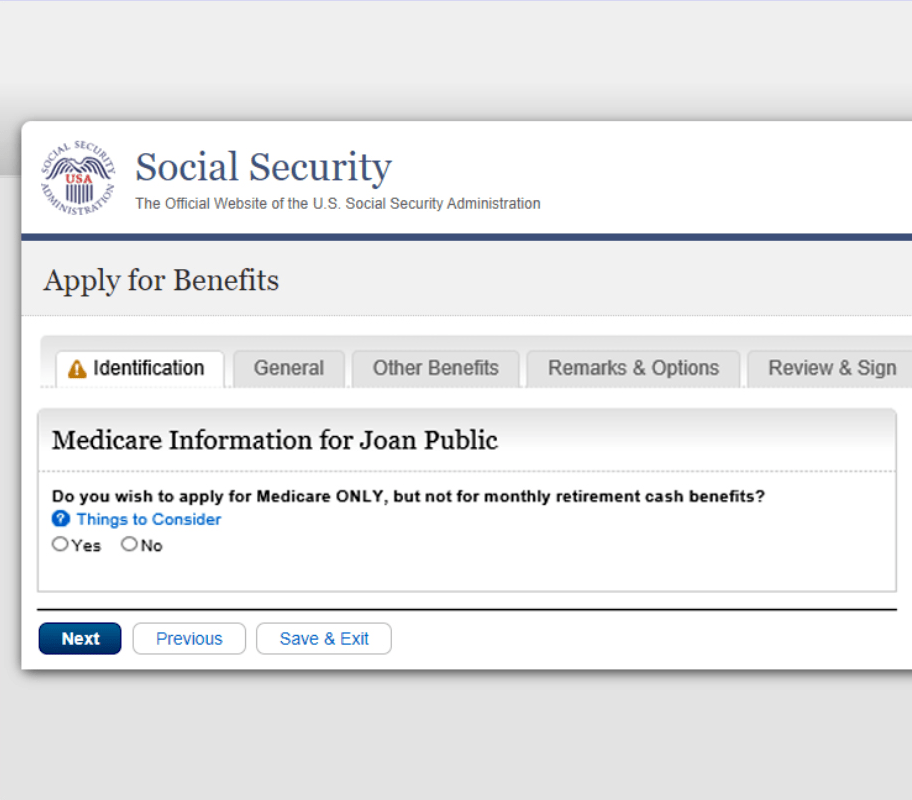Click the Social Security site title
Screen dimensions: 912x800
pyautogui.click(x=263, y=167)
